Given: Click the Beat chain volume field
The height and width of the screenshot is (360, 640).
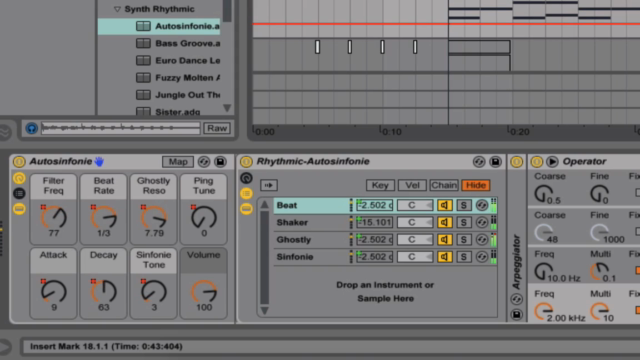Looking at the screenshot, I should point(374,205).
